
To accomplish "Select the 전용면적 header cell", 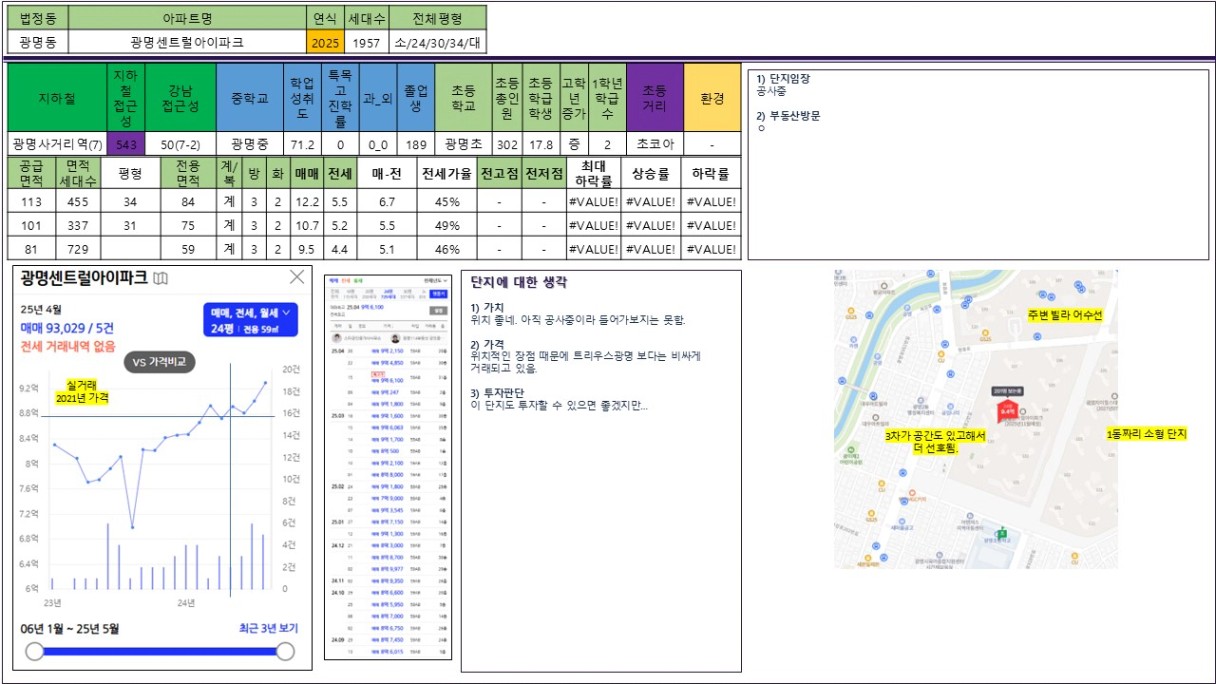I will (188, 173).
